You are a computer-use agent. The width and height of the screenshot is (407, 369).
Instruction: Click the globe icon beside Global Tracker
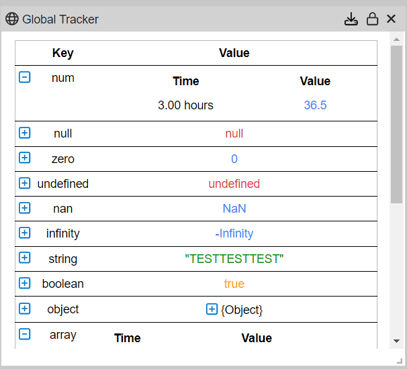(x=12, y=19)
